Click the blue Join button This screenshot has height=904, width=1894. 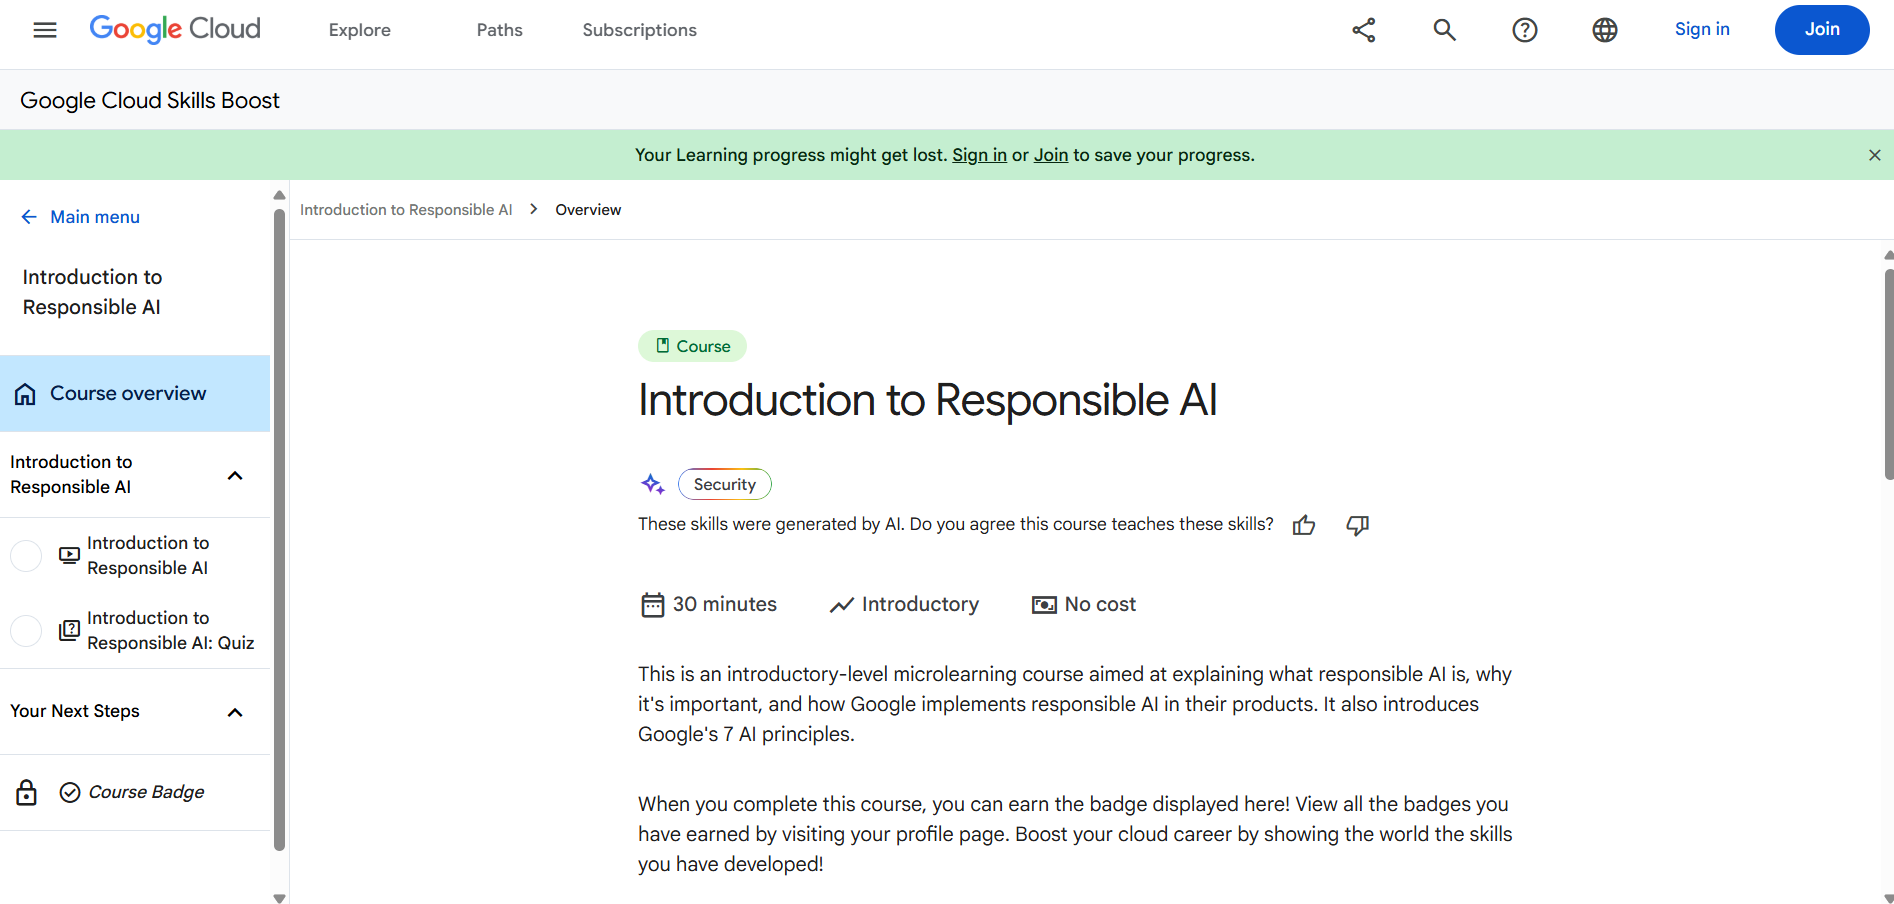tap(1822, 30)
